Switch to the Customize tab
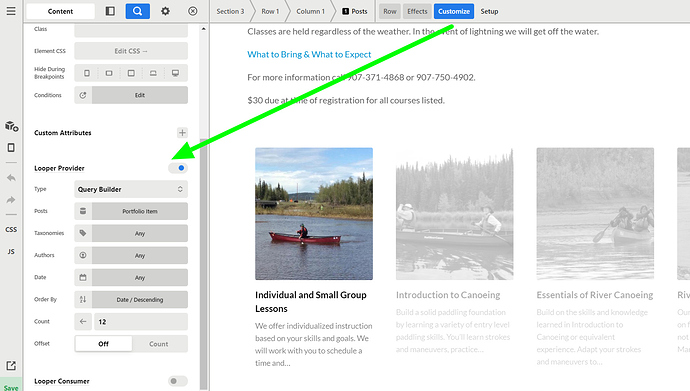Viewport: 690px width, 391px height. (x=454, y=11)
